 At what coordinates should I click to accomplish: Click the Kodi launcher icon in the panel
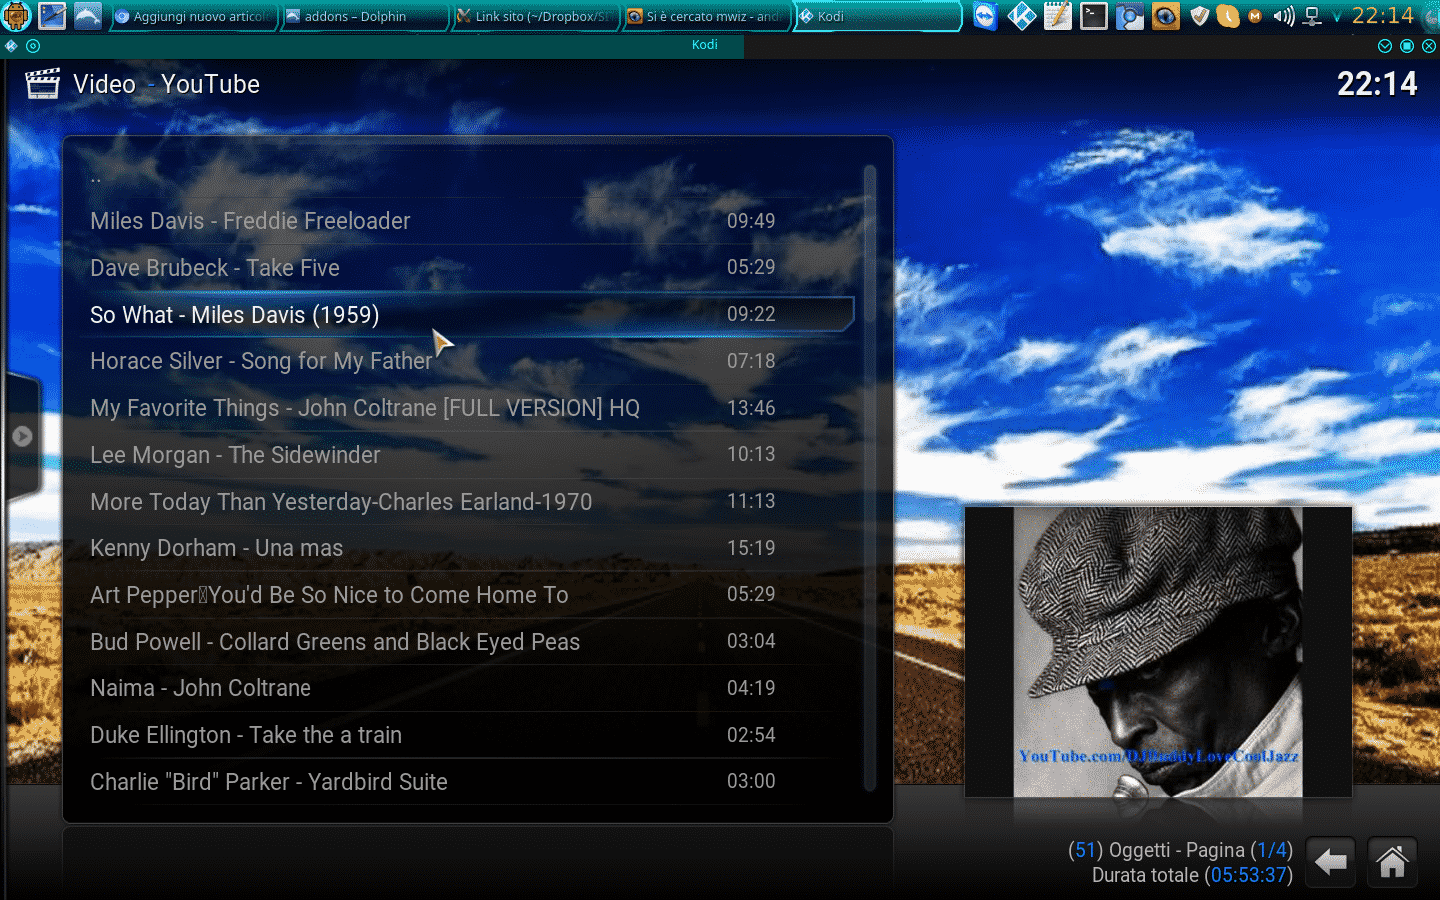1021,16
